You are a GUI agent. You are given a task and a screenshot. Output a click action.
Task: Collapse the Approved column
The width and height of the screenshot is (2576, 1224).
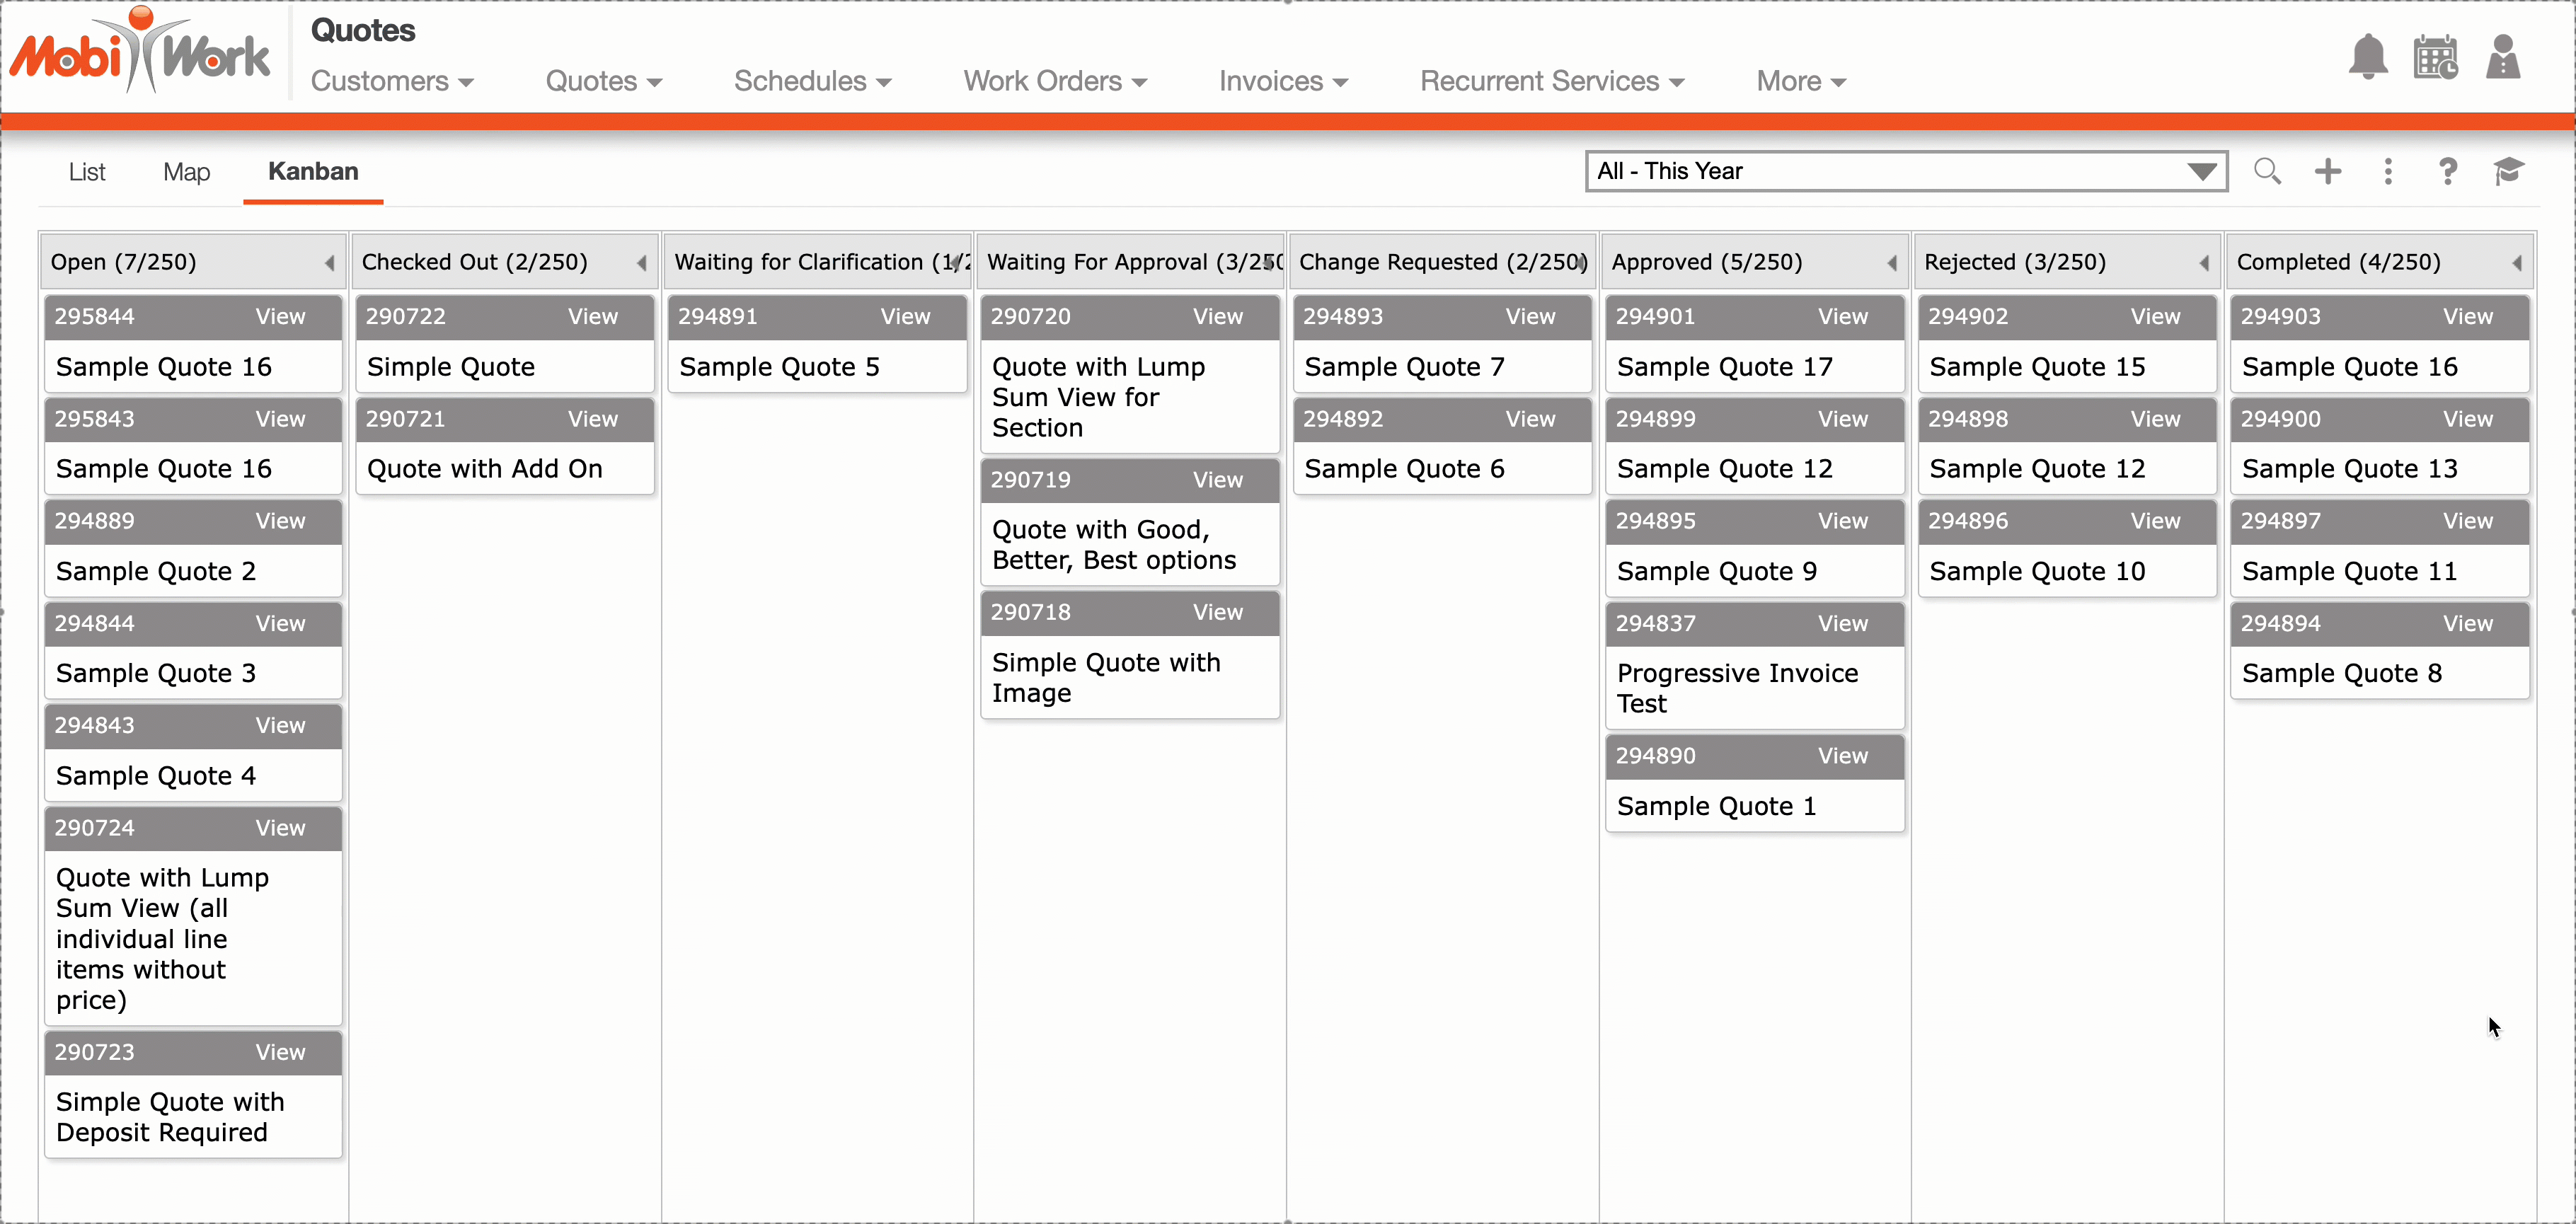point(1892,263)
